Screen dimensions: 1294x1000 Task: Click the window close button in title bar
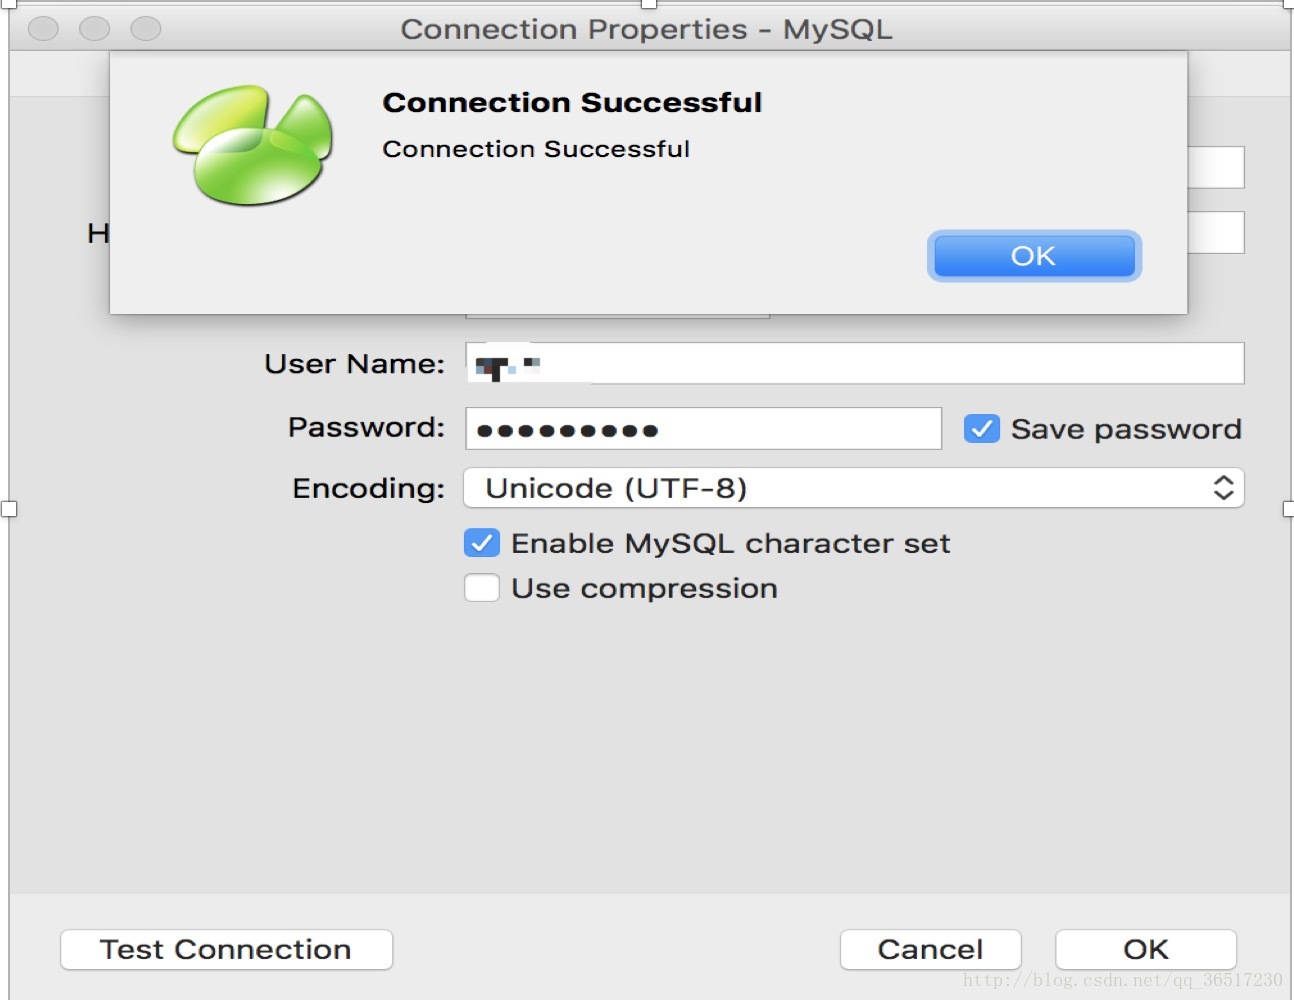(43, 29)
